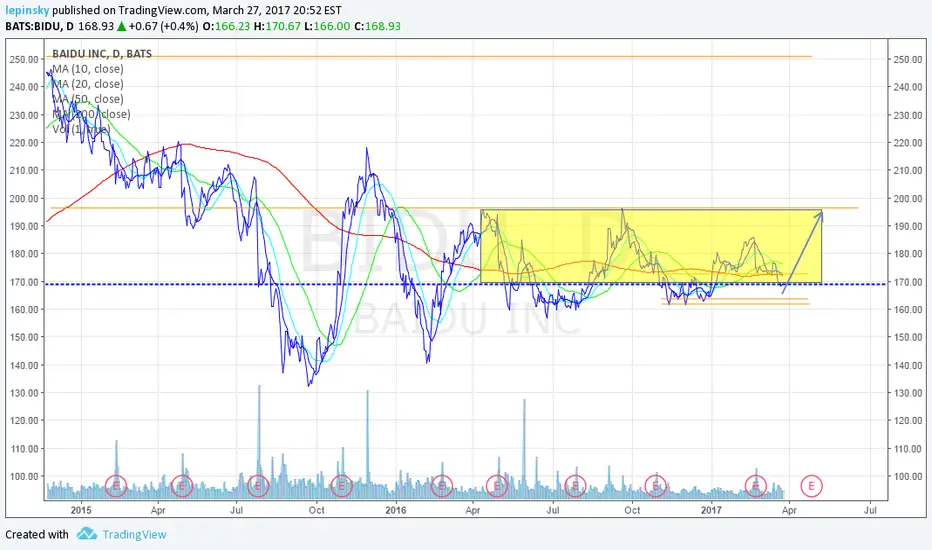
Task: Click the Created with caption text
Action: tap(37, 535)
